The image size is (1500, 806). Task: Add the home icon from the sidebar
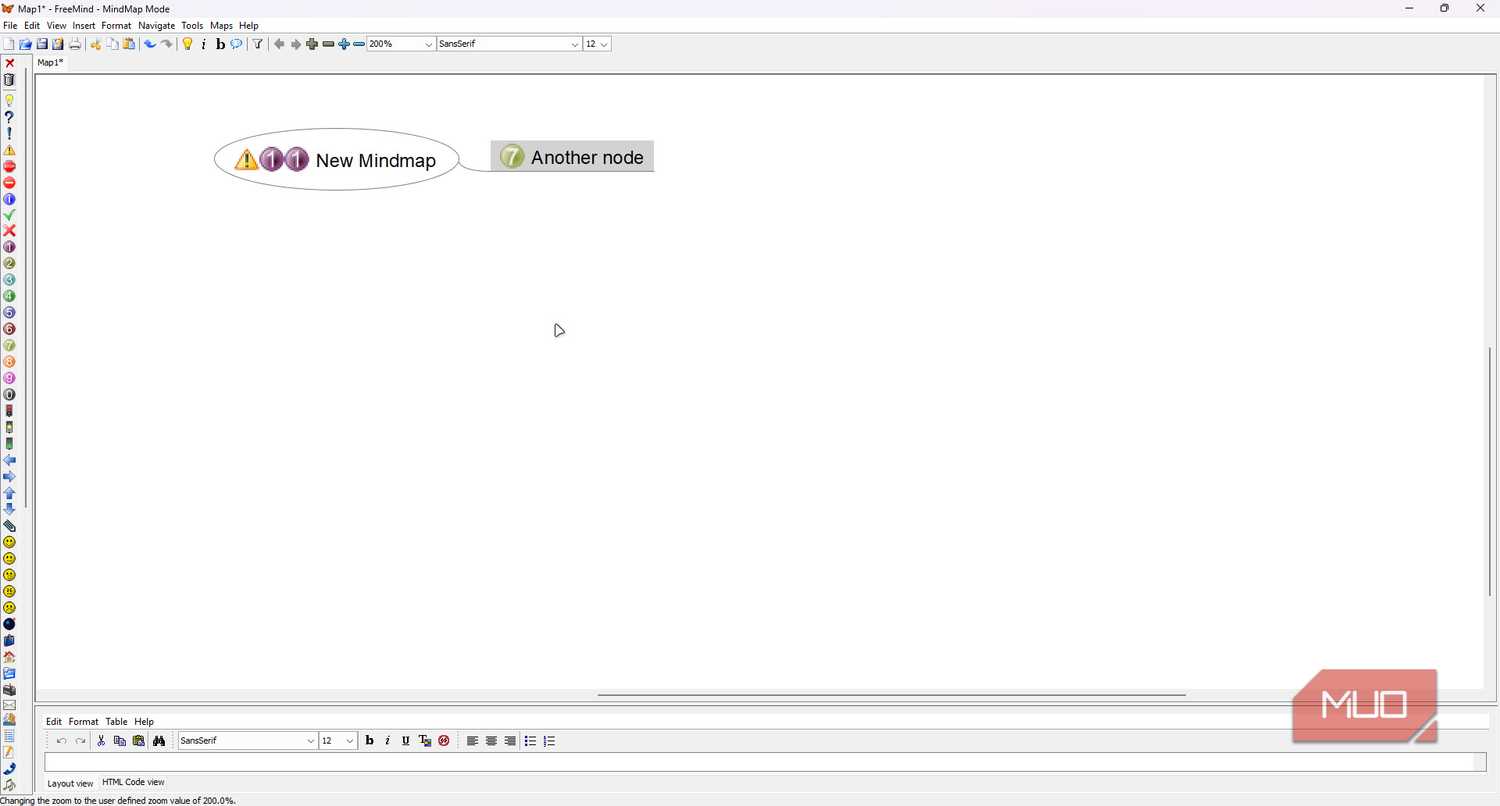[10, 657]
